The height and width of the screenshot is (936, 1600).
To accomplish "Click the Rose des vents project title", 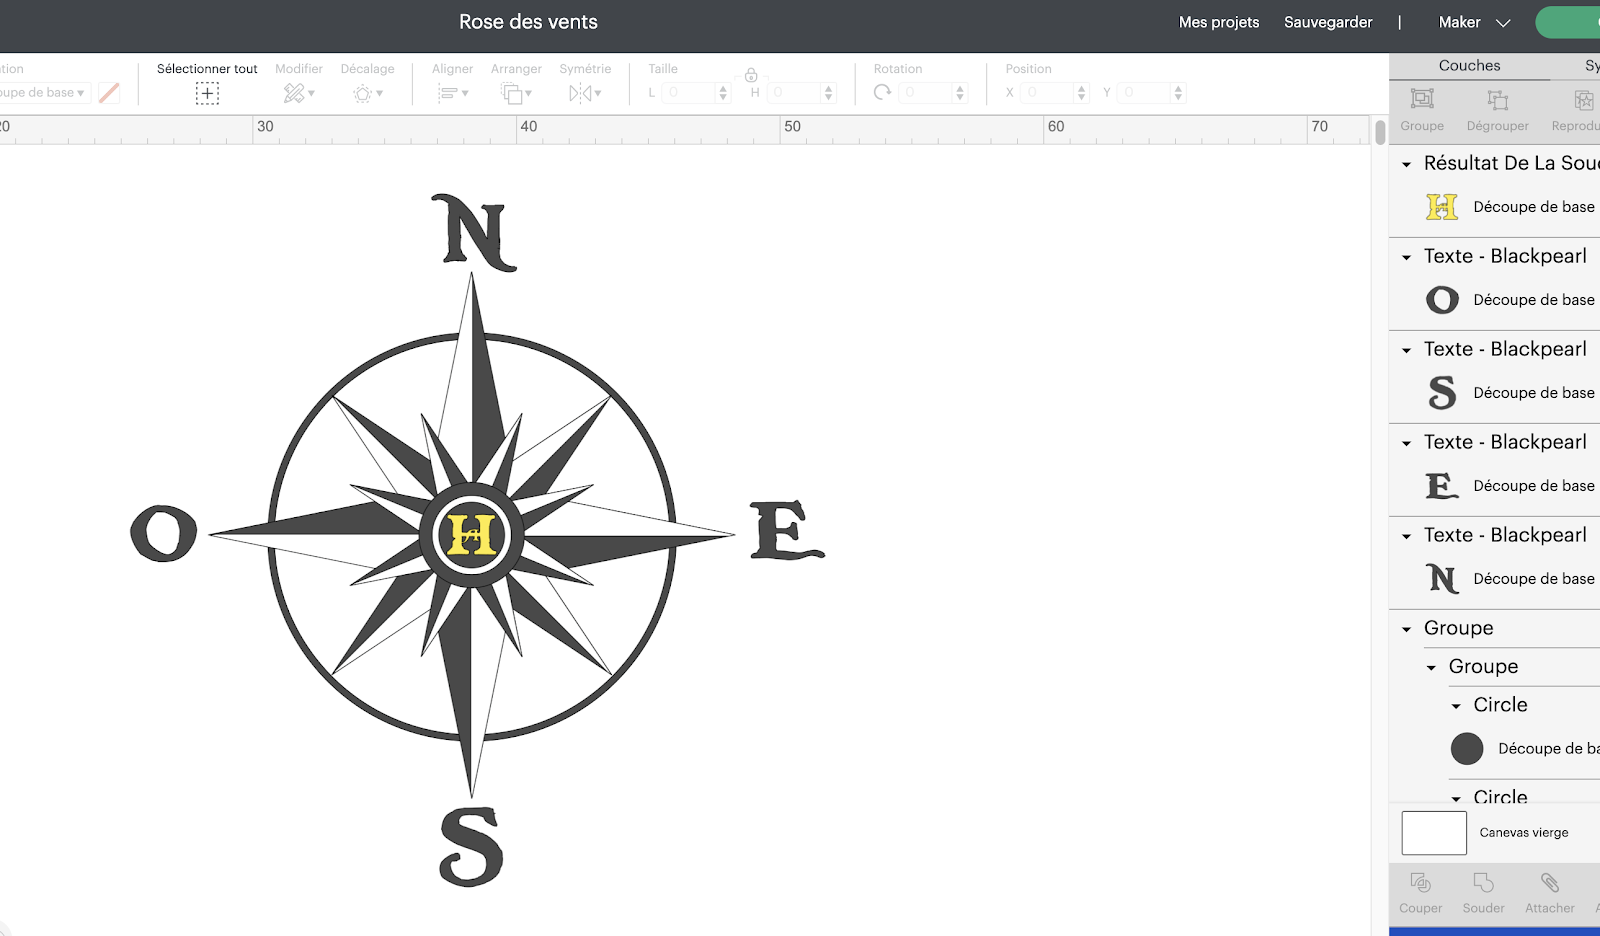I will (x=528, y=22).
